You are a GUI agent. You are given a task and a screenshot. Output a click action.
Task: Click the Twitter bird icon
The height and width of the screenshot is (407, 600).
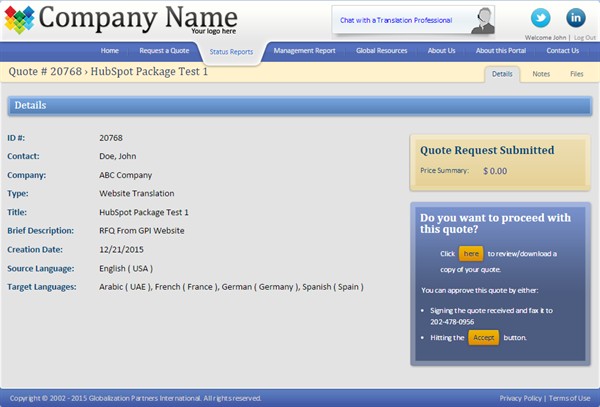click(x=541, y=18)
